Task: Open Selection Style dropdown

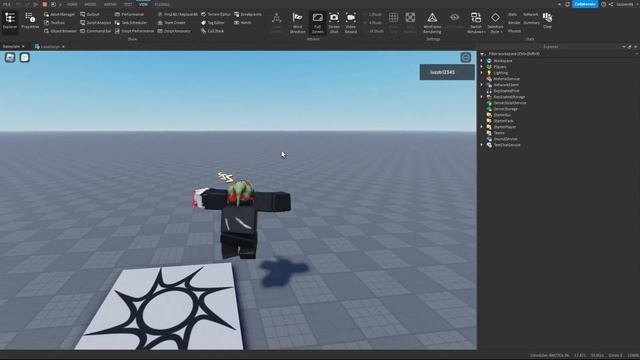Action: click(495, 23)
